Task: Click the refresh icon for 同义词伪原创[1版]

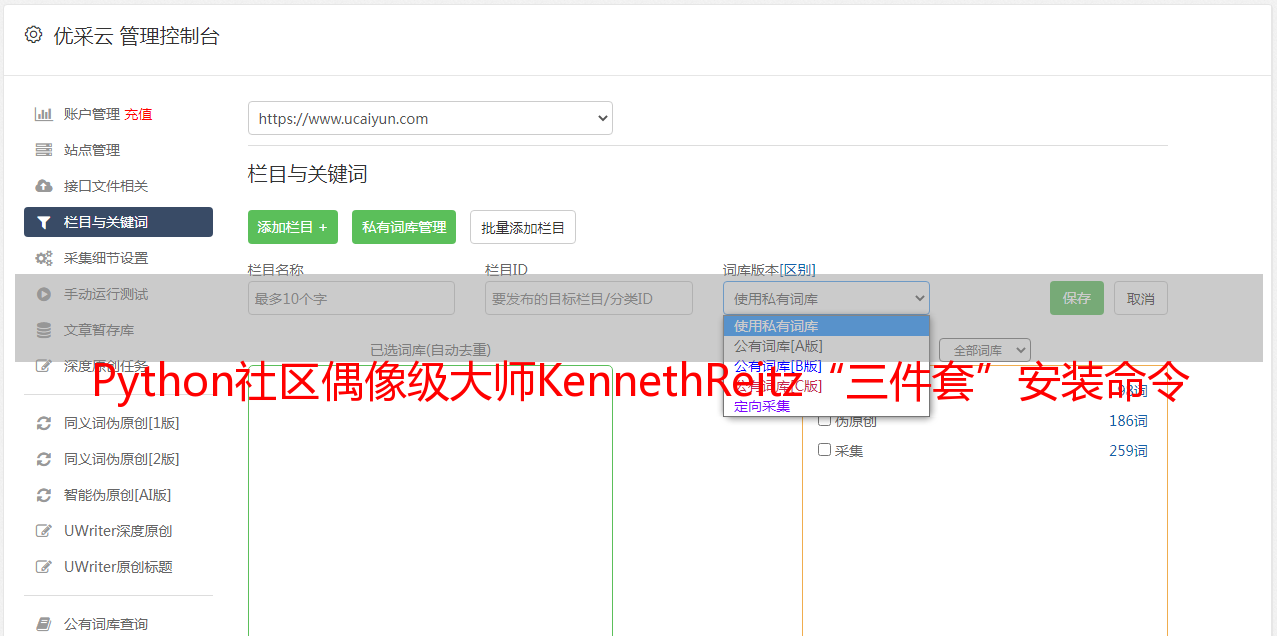Action: tap(44, 423)
